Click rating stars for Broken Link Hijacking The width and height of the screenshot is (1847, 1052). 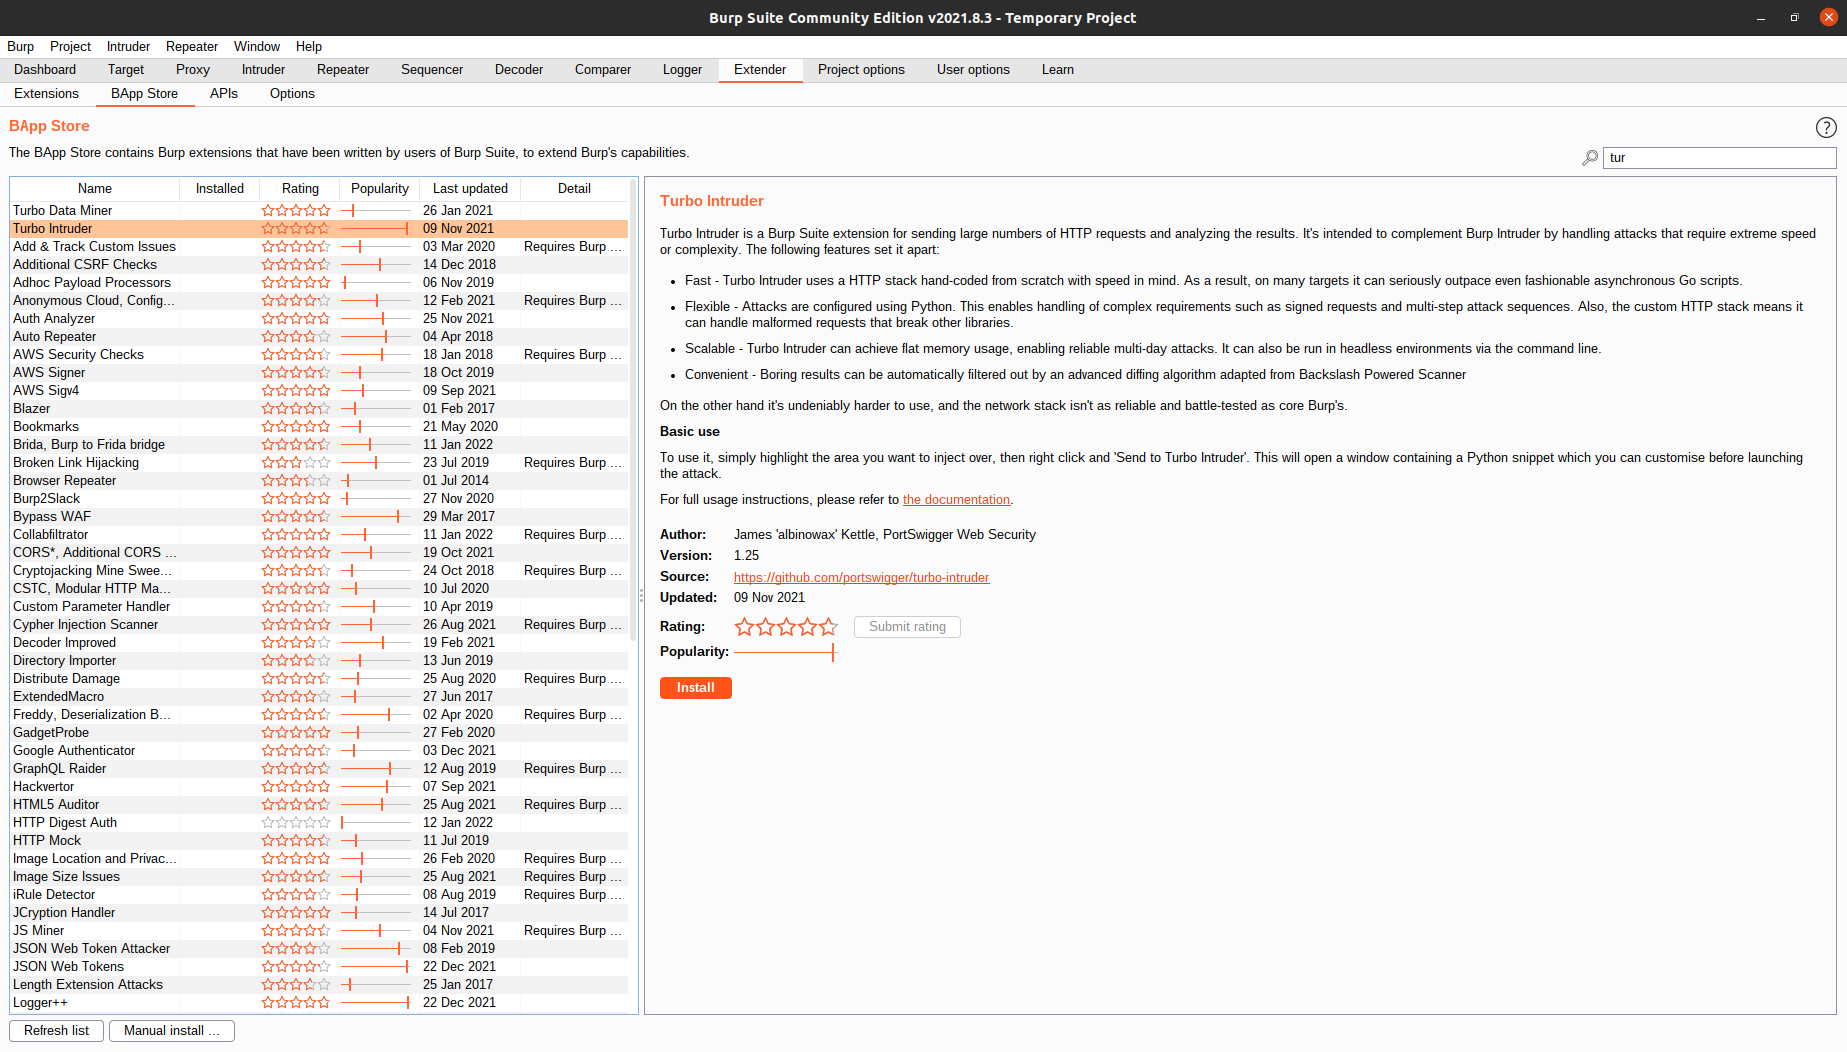click(296, 463)
